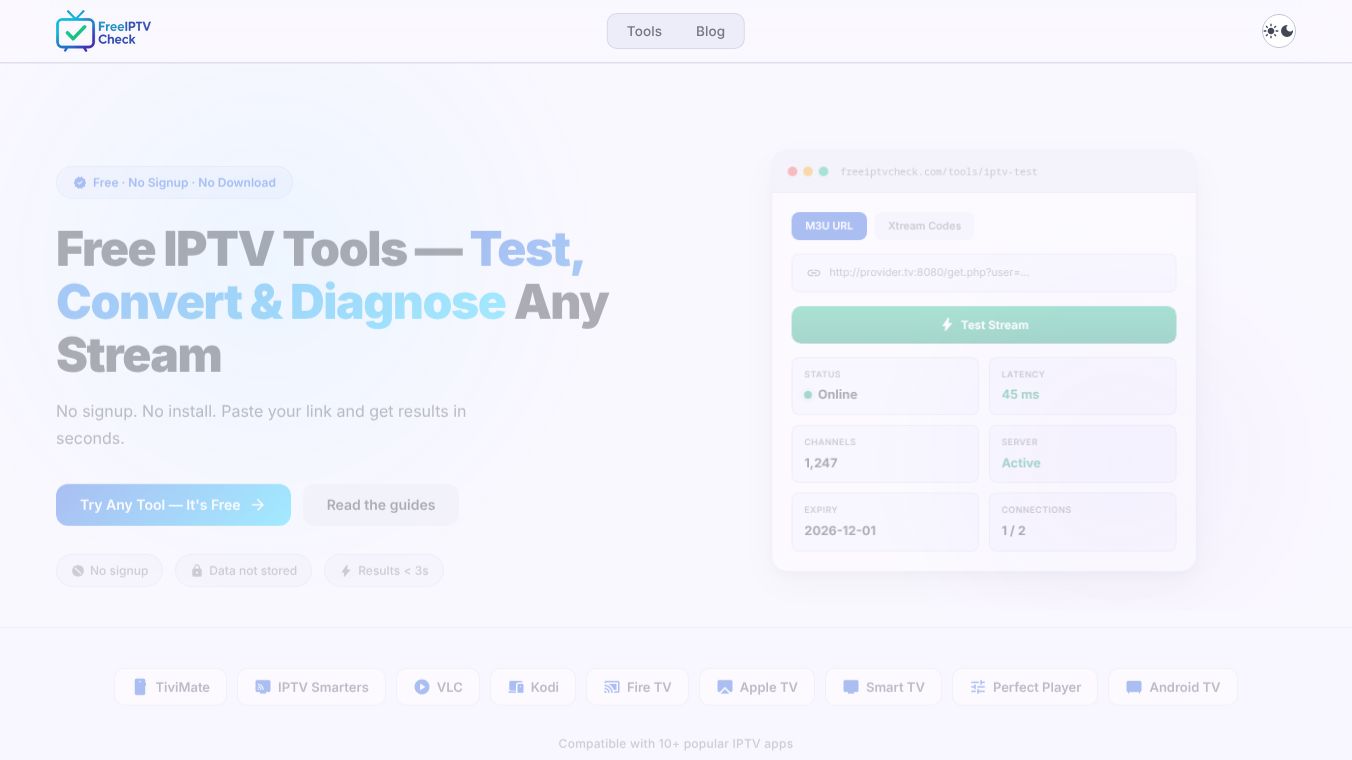The height and width of the screenshot is (760, 1352).
Task: Click the Kodi app icon
Action: tap(516, 687)
